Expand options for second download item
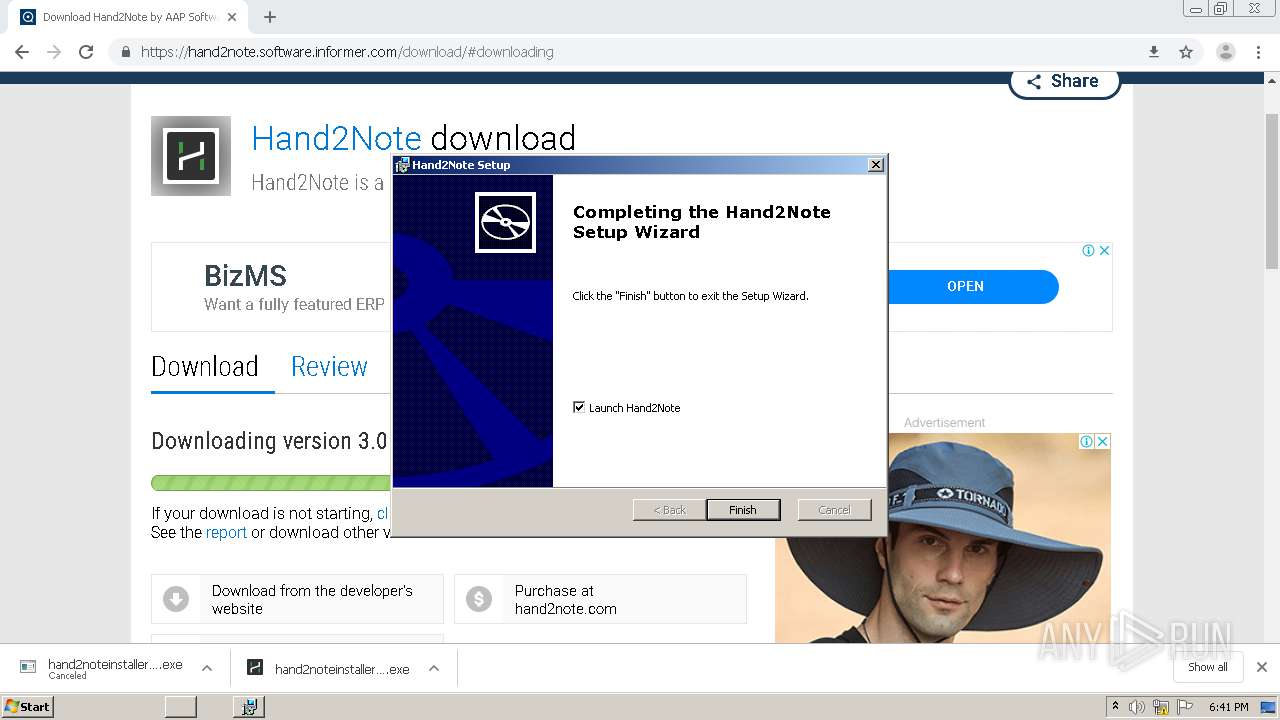The image size is (1280, 720). 434,669
